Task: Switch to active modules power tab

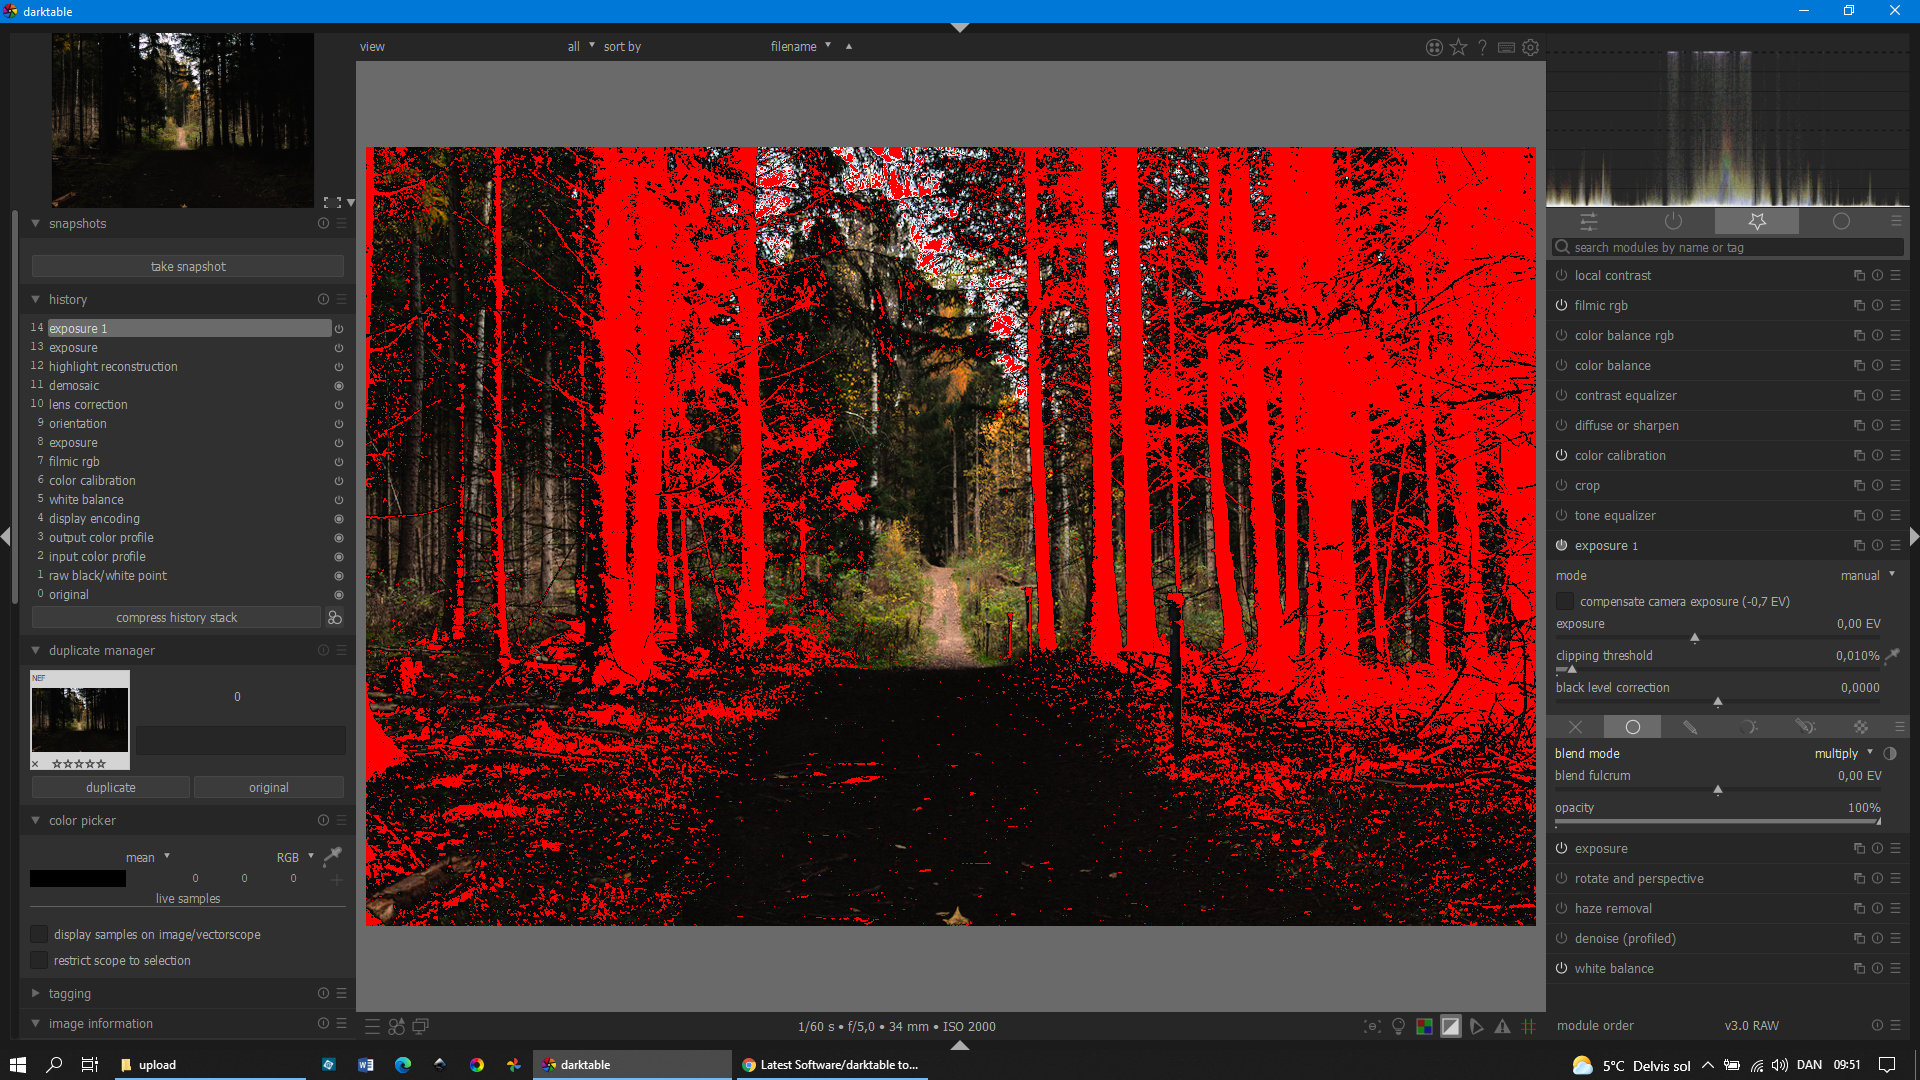Action: click(x=1673, y=221)
